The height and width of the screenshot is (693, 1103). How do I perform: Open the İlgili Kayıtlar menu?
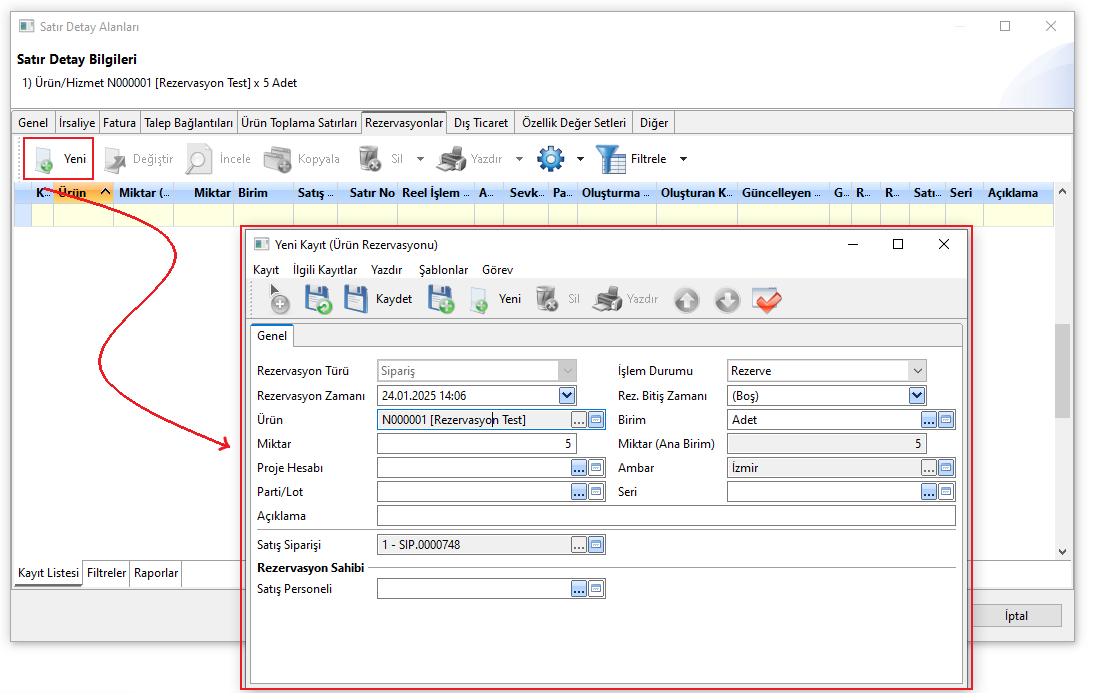325,270
